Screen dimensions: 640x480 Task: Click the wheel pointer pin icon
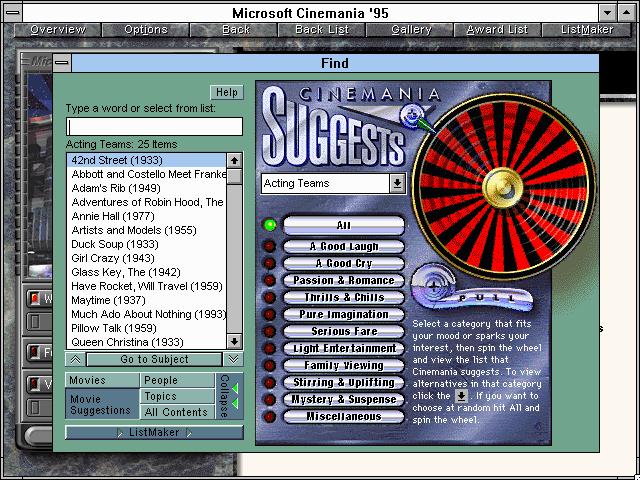tap(415, 118)
